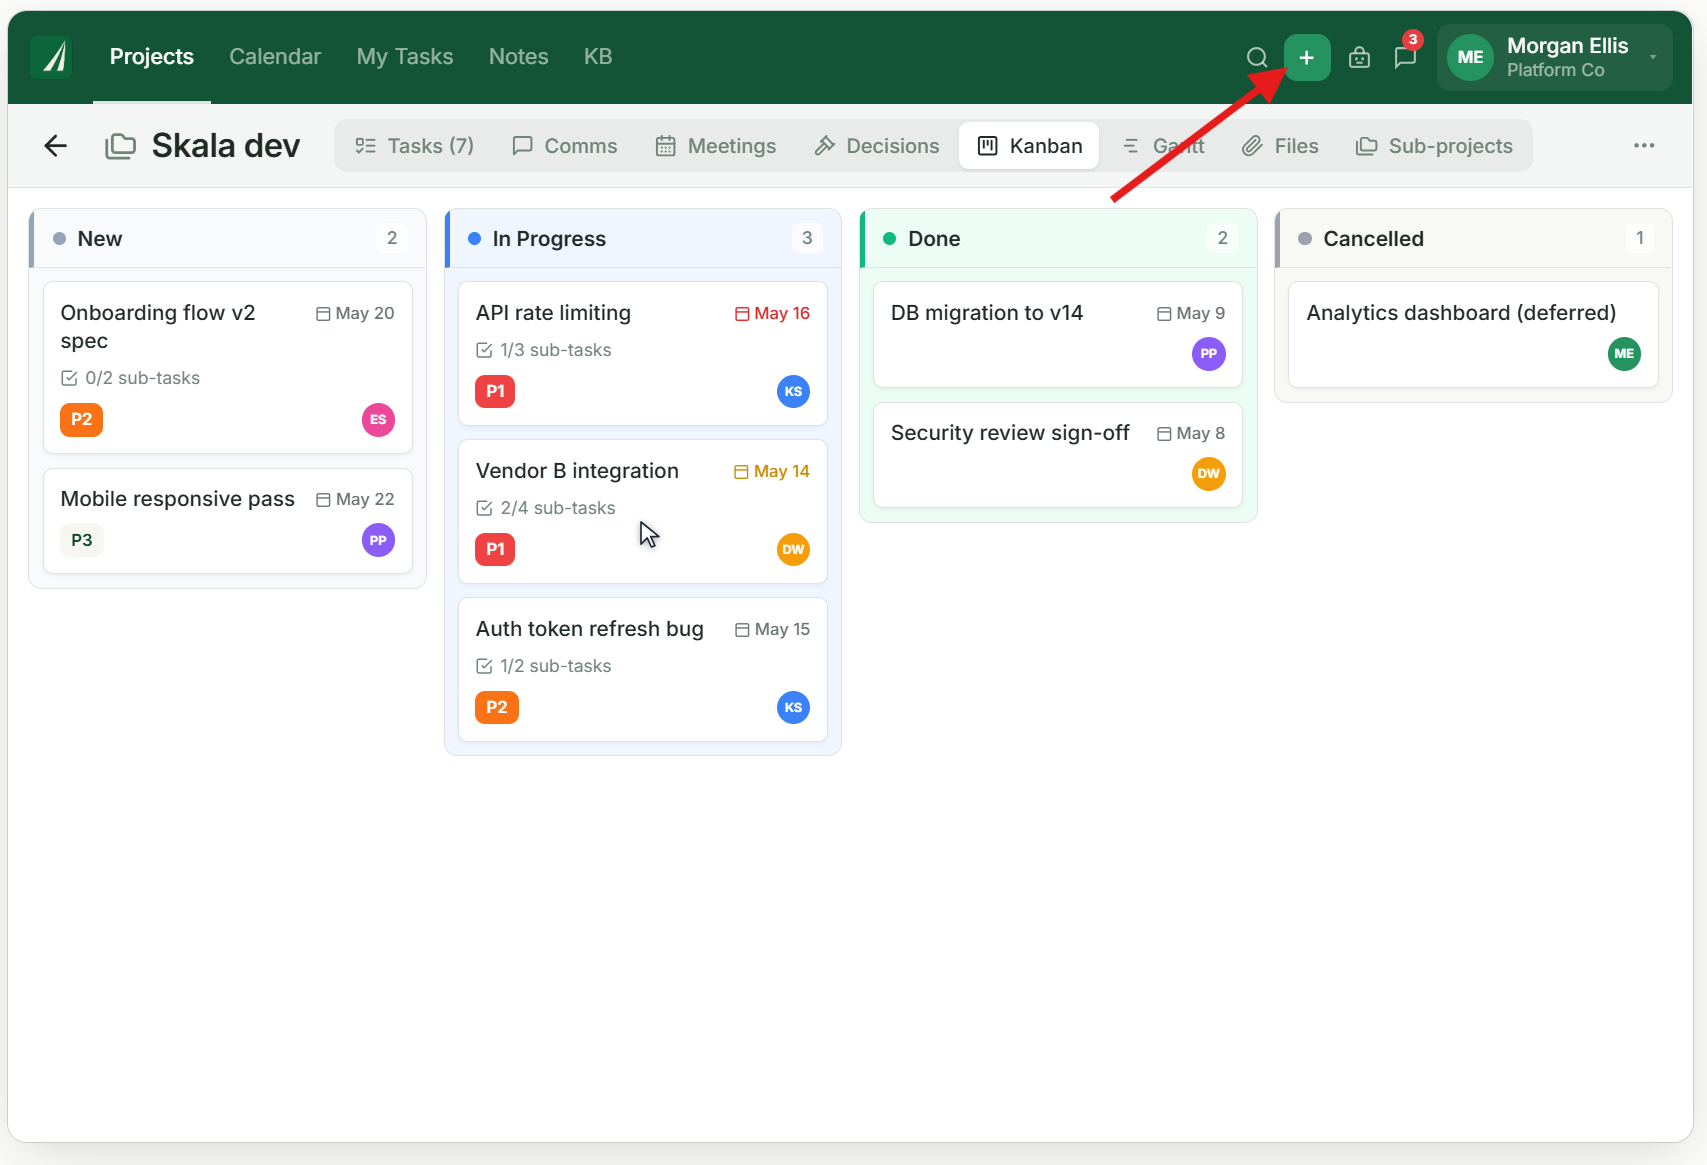Go back using the left arrow
1707x1165 pixels.
56,146
